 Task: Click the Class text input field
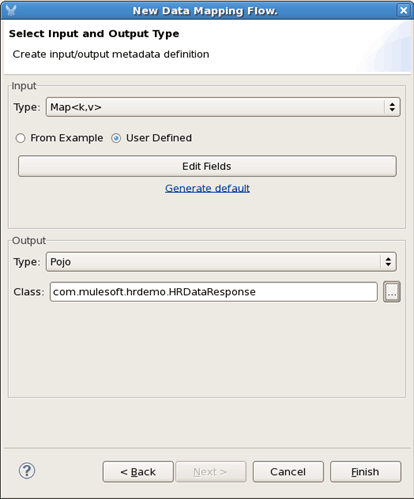pos(214,292)
